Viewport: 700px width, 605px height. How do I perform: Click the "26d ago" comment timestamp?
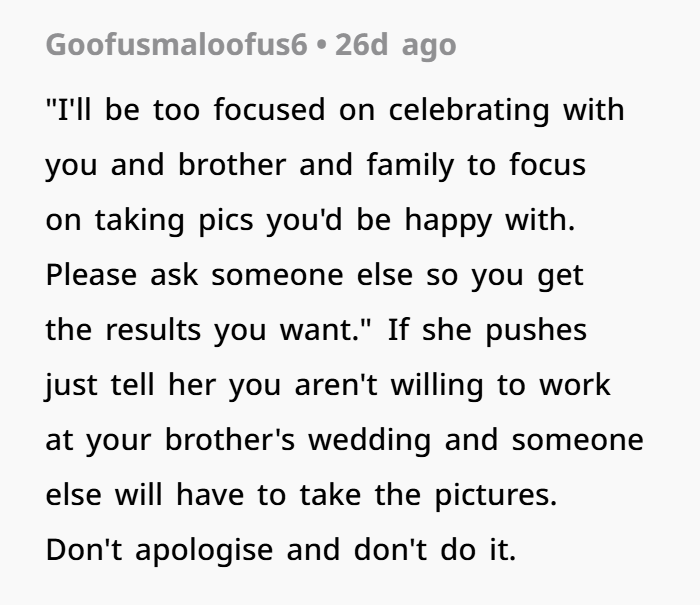(x=395, y=45)
